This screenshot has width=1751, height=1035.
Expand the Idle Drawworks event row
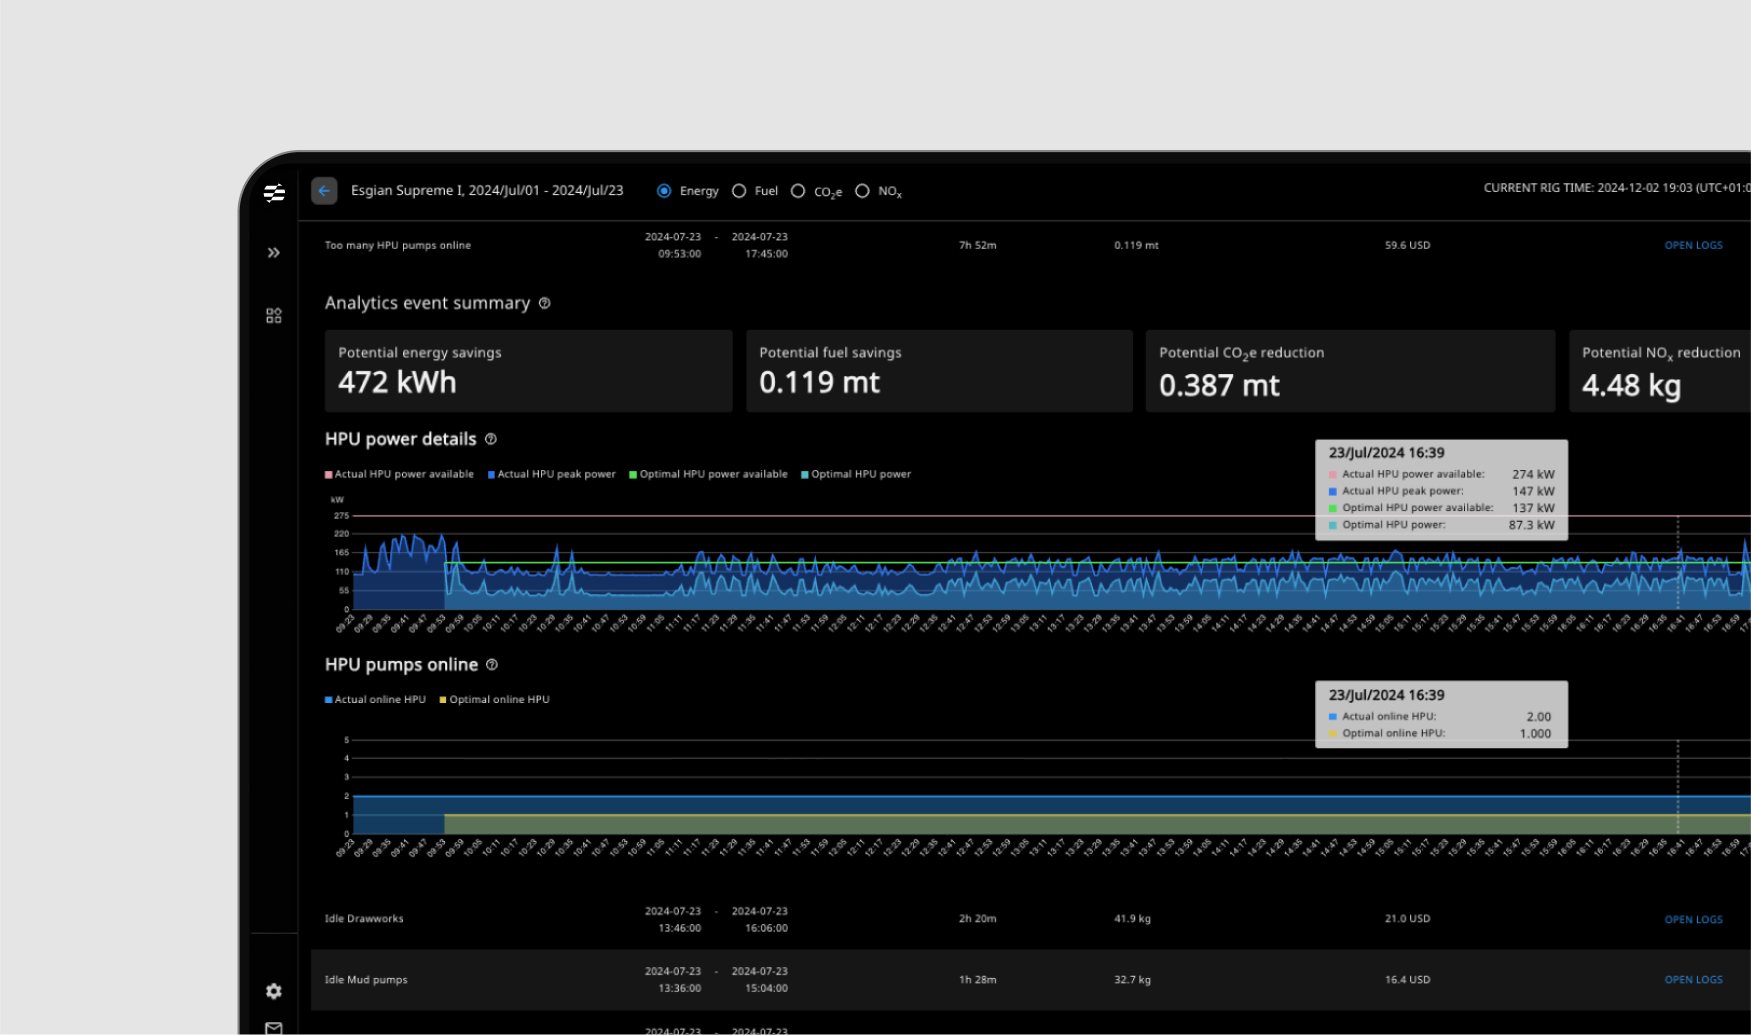pos(1030,919)
